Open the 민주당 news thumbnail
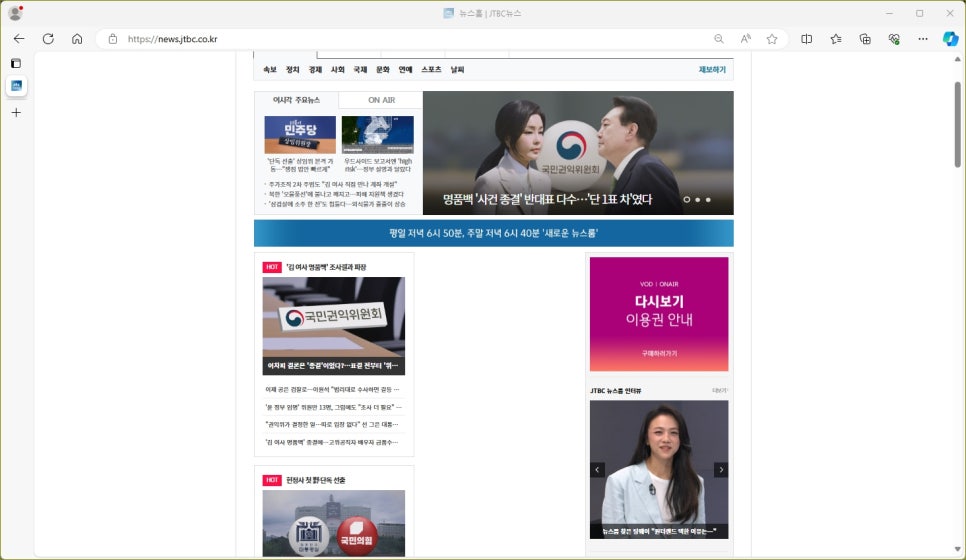966x560 pixels. 300,134
